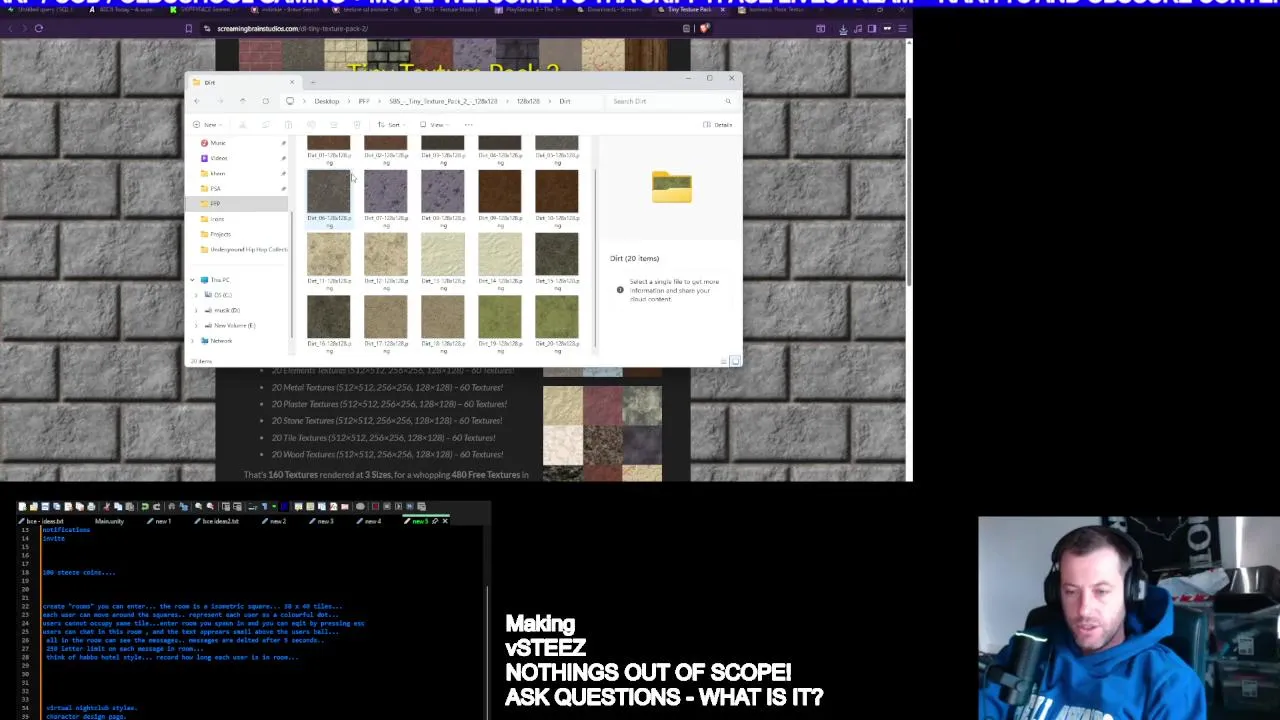The image size is (1280, 720).
Task: Close the new 5 editor tab
Action: (x=445, y=521)
